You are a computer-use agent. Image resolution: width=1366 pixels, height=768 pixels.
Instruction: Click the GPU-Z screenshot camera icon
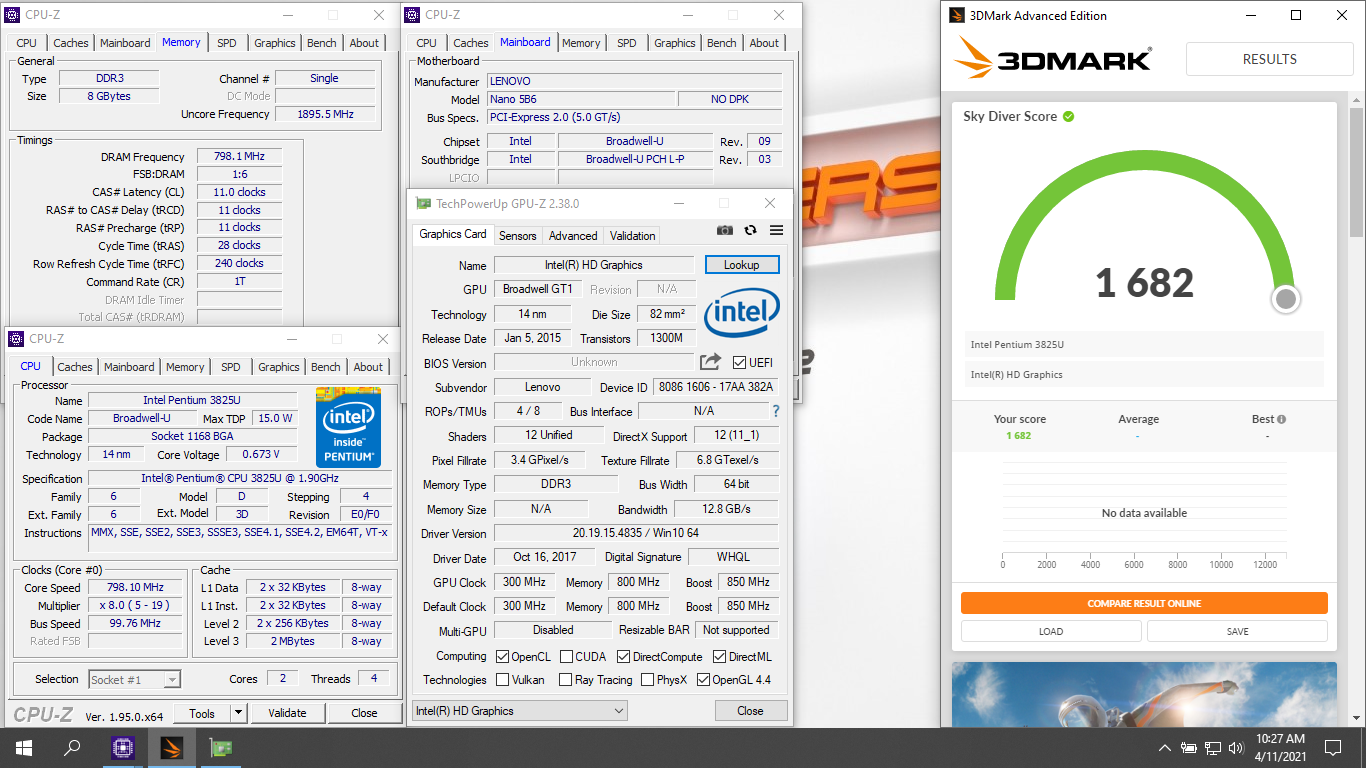coord(725,230)
